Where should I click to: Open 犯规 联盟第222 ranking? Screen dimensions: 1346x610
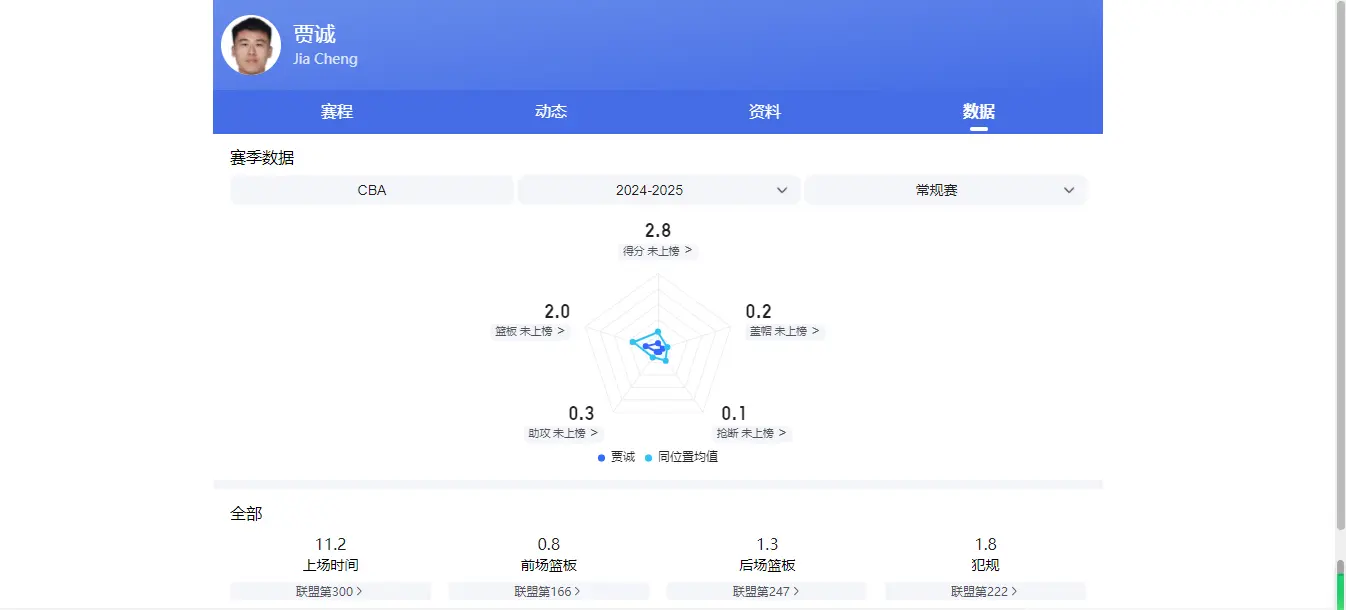coord(985,591)
